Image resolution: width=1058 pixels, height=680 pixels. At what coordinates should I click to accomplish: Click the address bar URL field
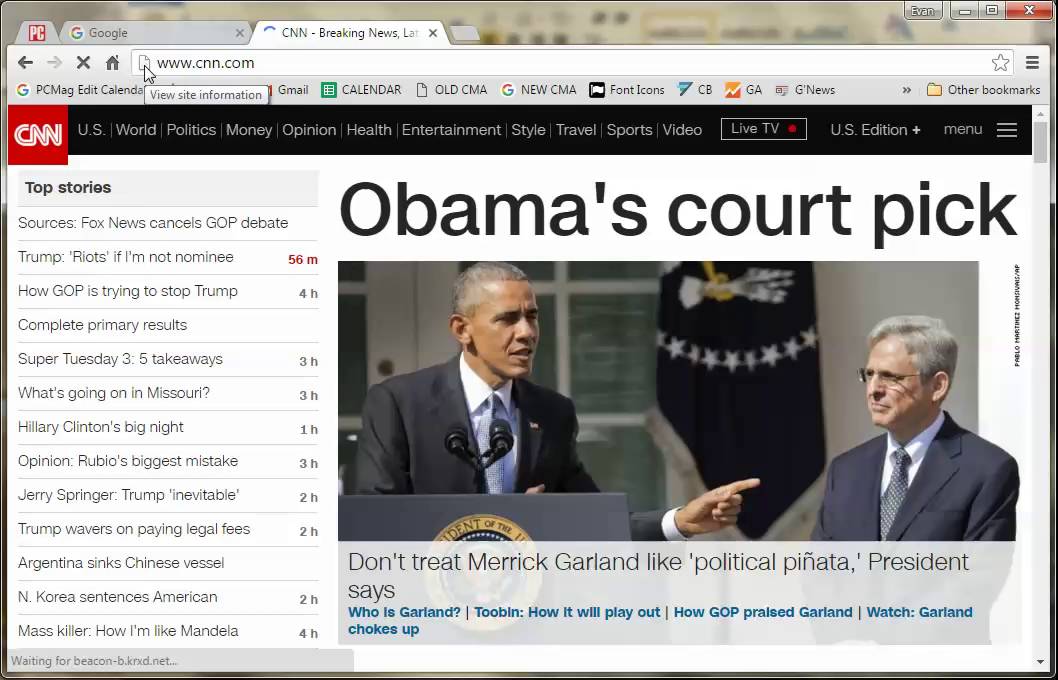point(570,63)
